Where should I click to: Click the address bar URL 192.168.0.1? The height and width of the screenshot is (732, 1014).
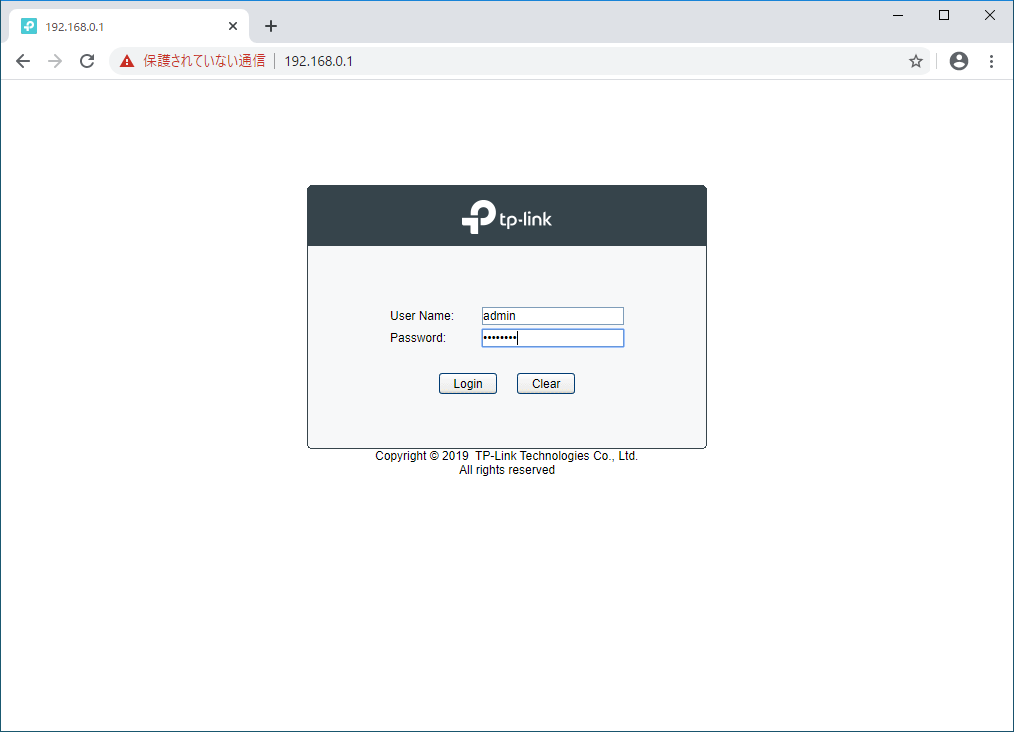tap(319, 61)
